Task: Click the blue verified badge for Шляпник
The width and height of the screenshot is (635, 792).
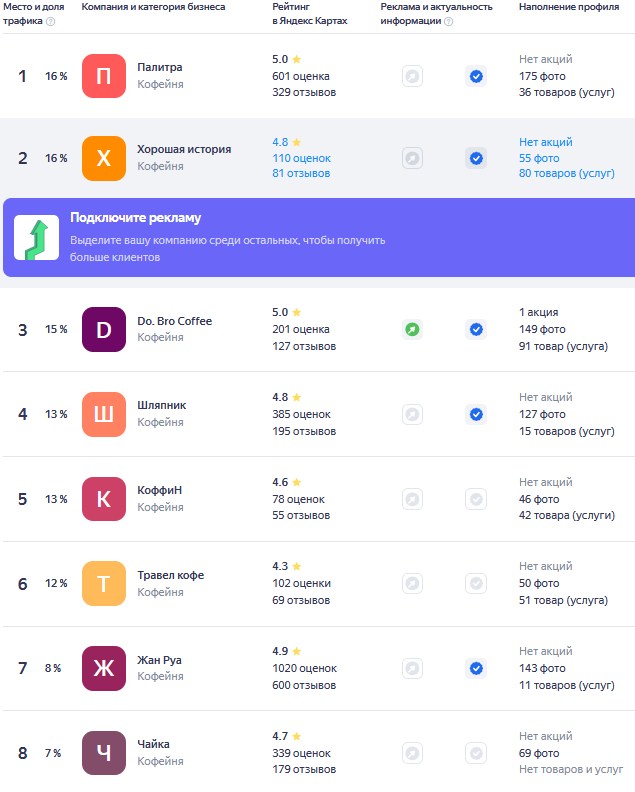Action: [x=476, y=414]
